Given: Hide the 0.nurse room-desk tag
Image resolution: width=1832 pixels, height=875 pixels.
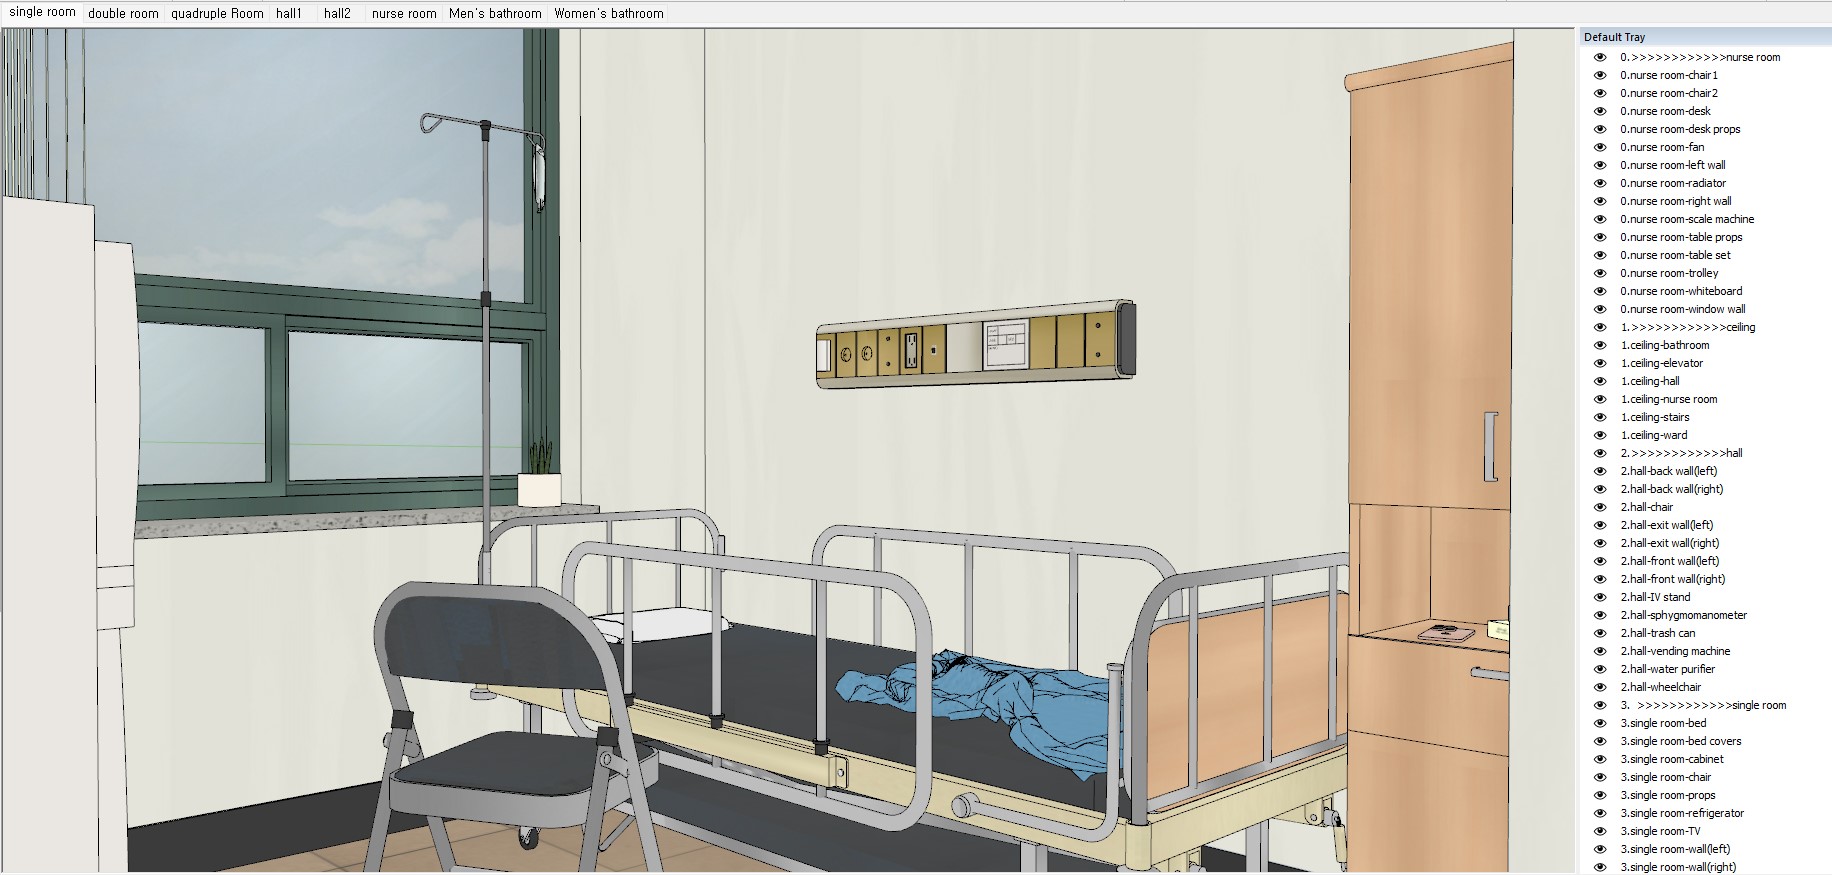Looking at the screenshot, I should click(1600, 111).
